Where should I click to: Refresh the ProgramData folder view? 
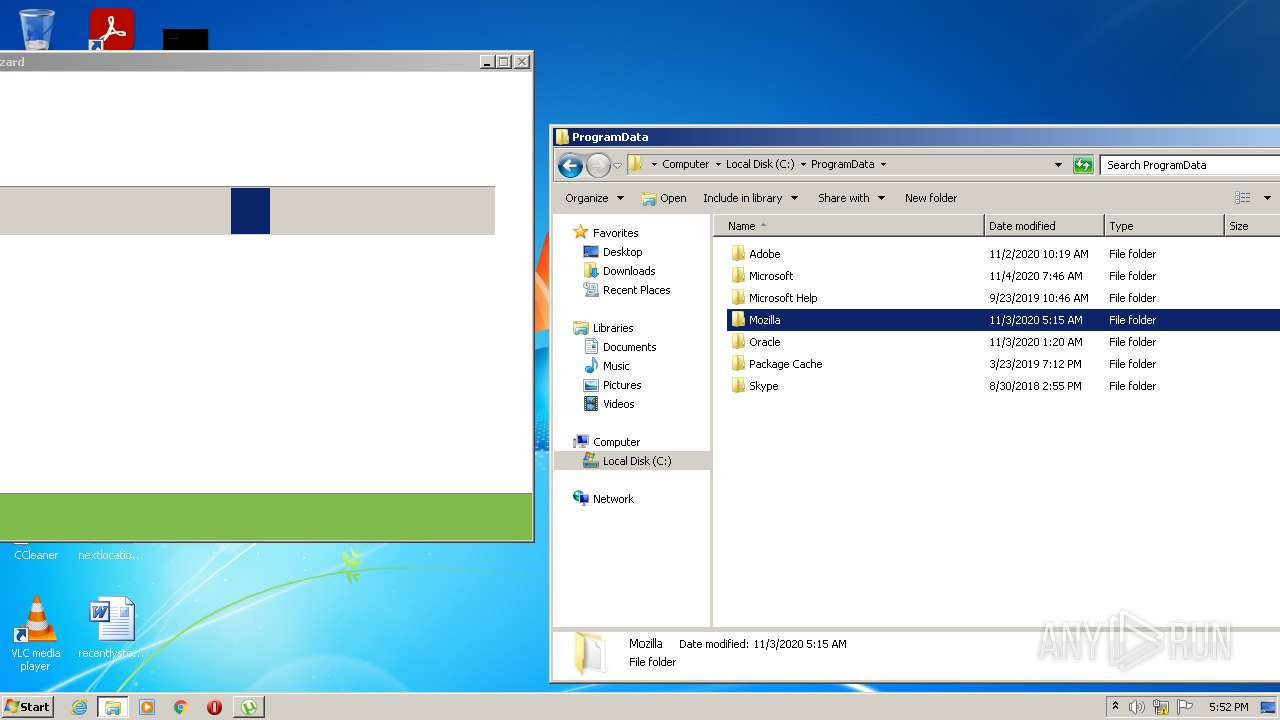(1083, 165)
